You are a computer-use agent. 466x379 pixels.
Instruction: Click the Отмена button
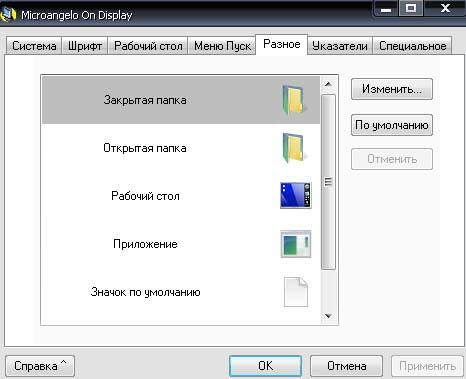click(x=346, y=366)
